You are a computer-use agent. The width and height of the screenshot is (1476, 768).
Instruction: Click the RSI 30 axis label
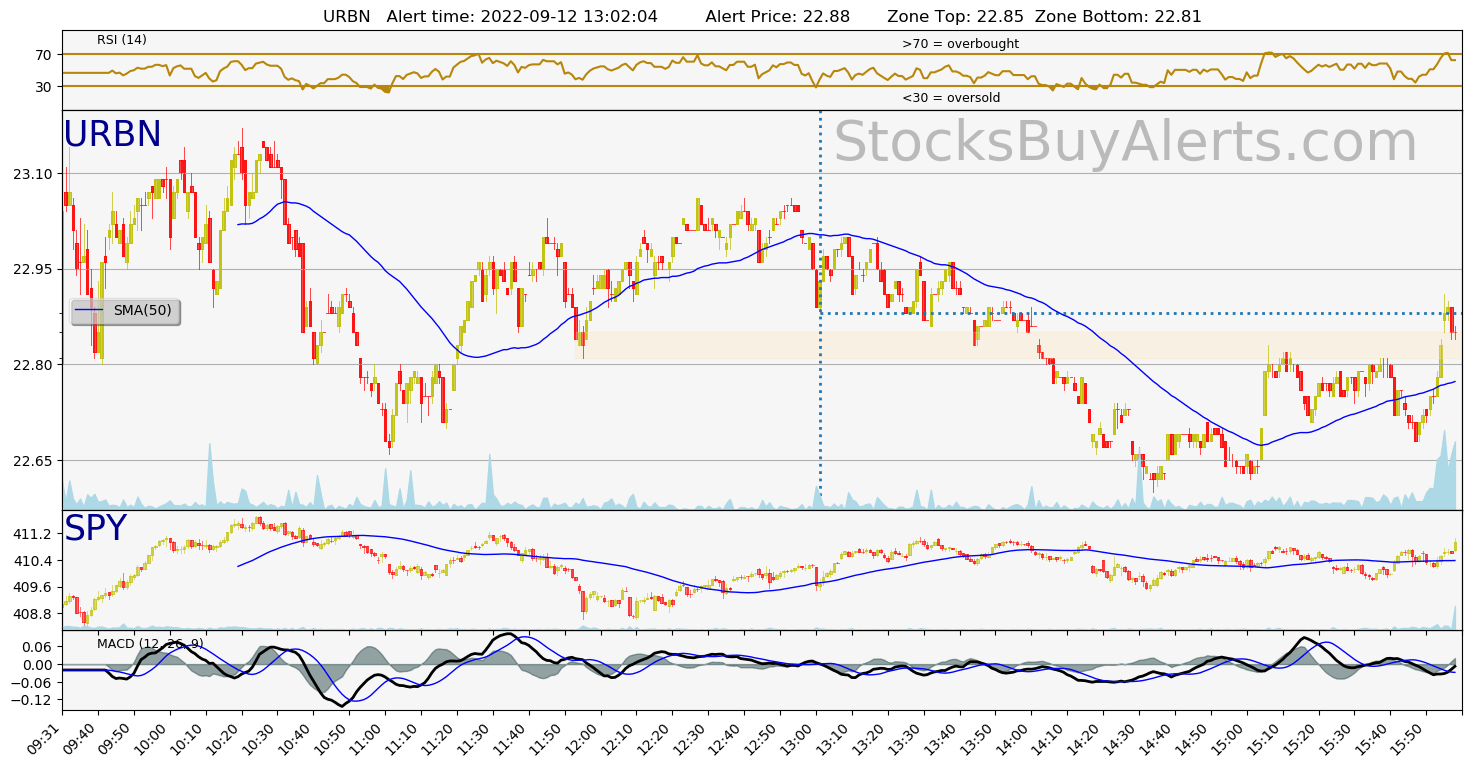(x=44, y=87)
